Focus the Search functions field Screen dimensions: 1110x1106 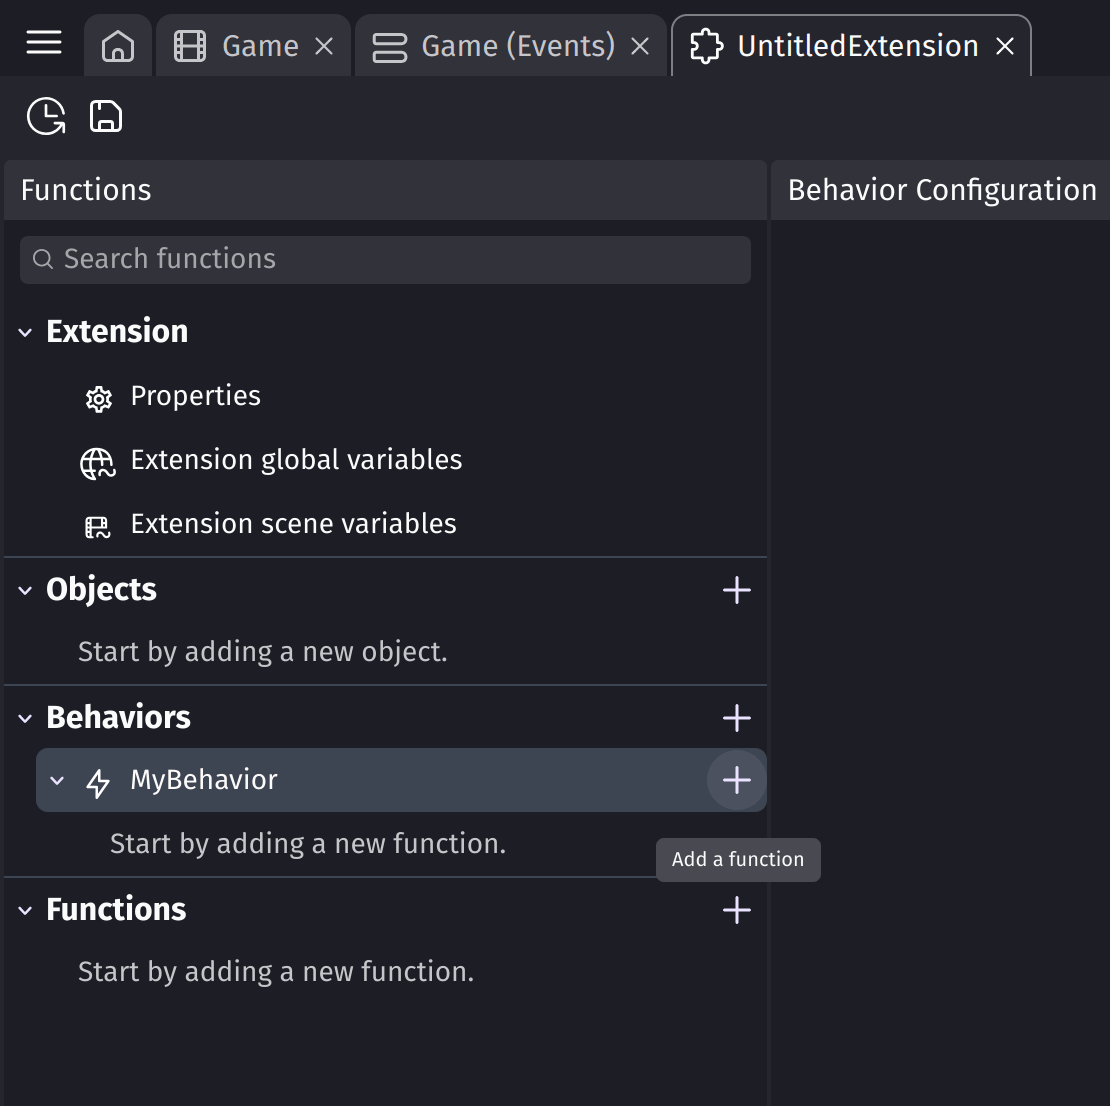[x=385, y=260]
